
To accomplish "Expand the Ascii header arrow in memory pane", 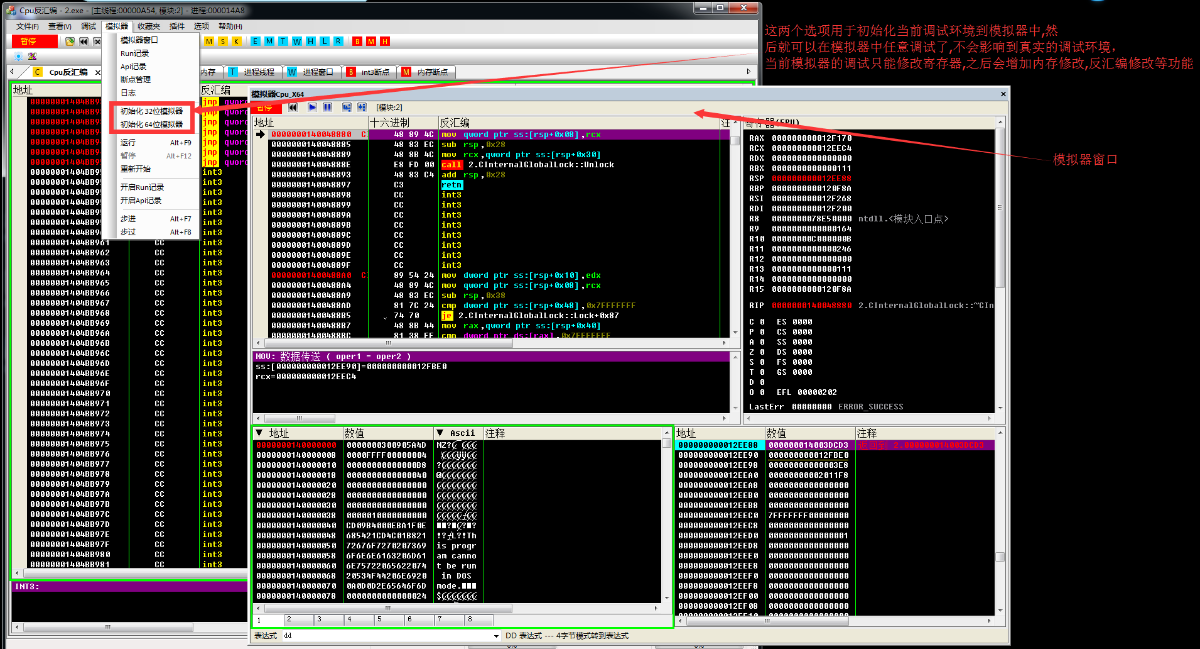I will tap(441, 433).
